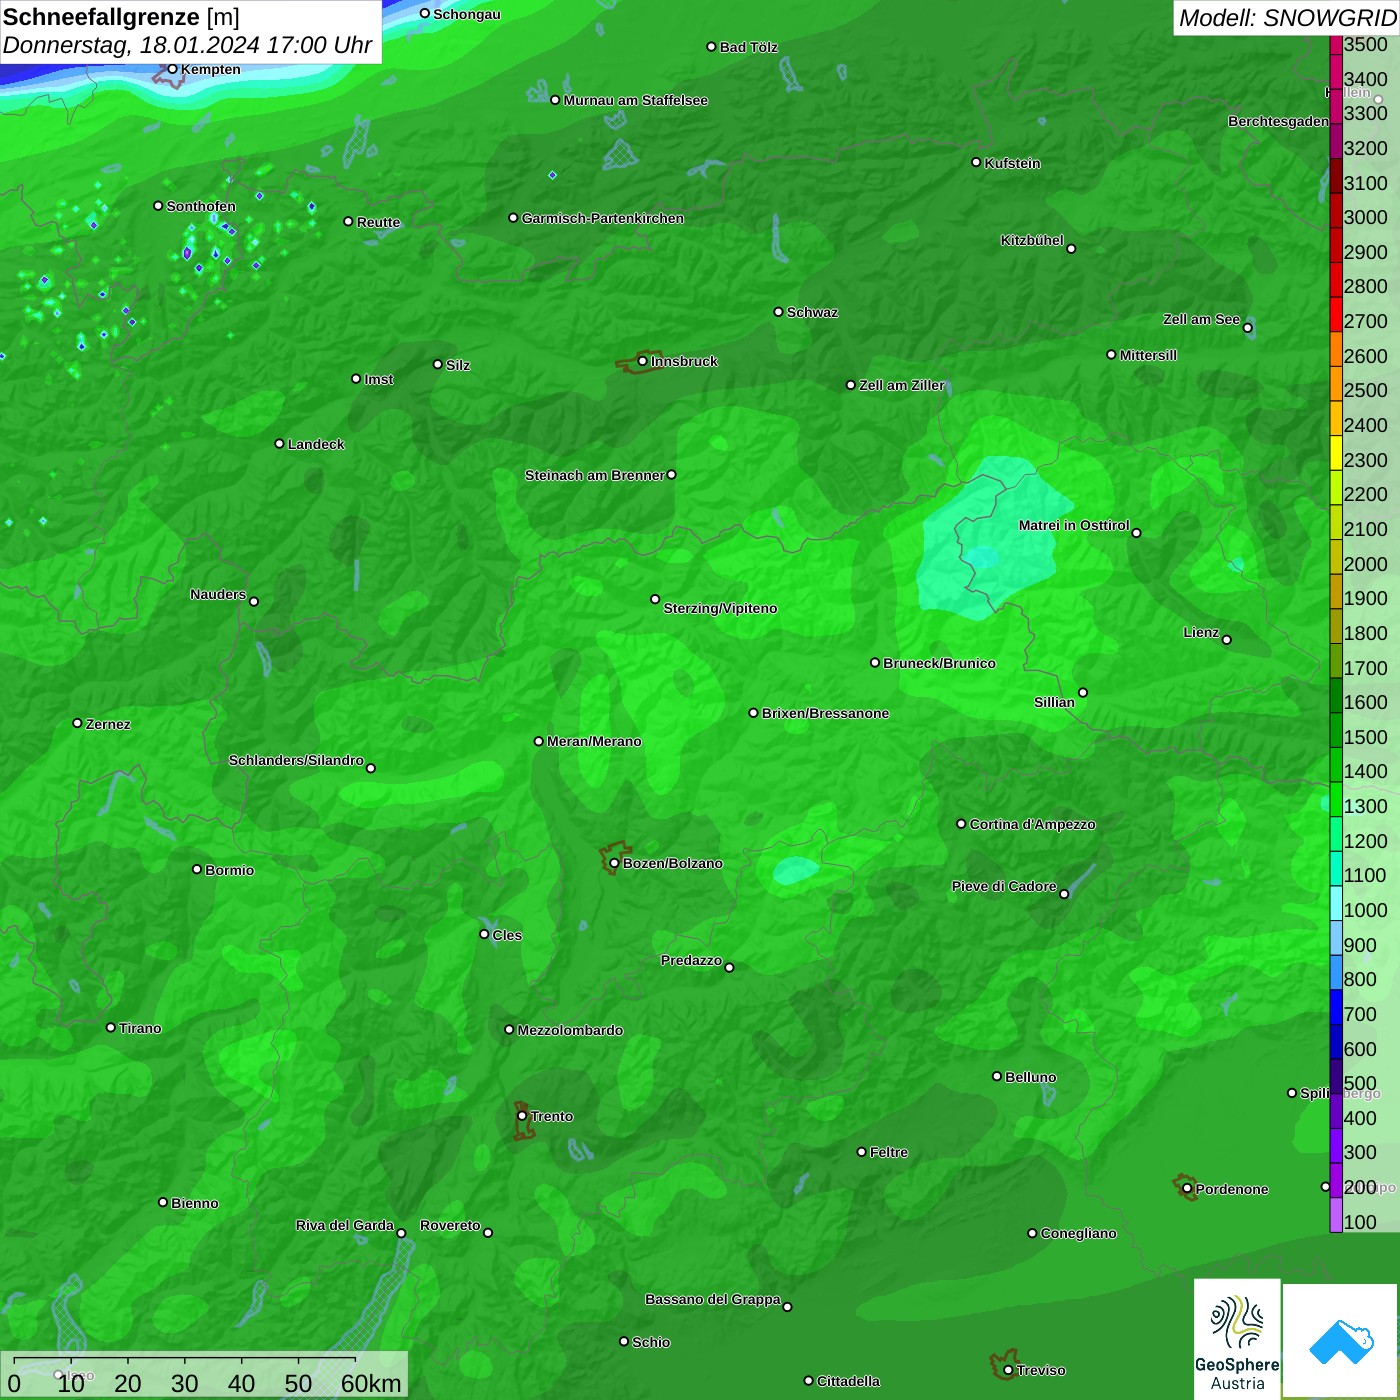Viewport: 1400px width, 1400px height.
Task: Click the Sonthofen label
Action: click(201, 206)
